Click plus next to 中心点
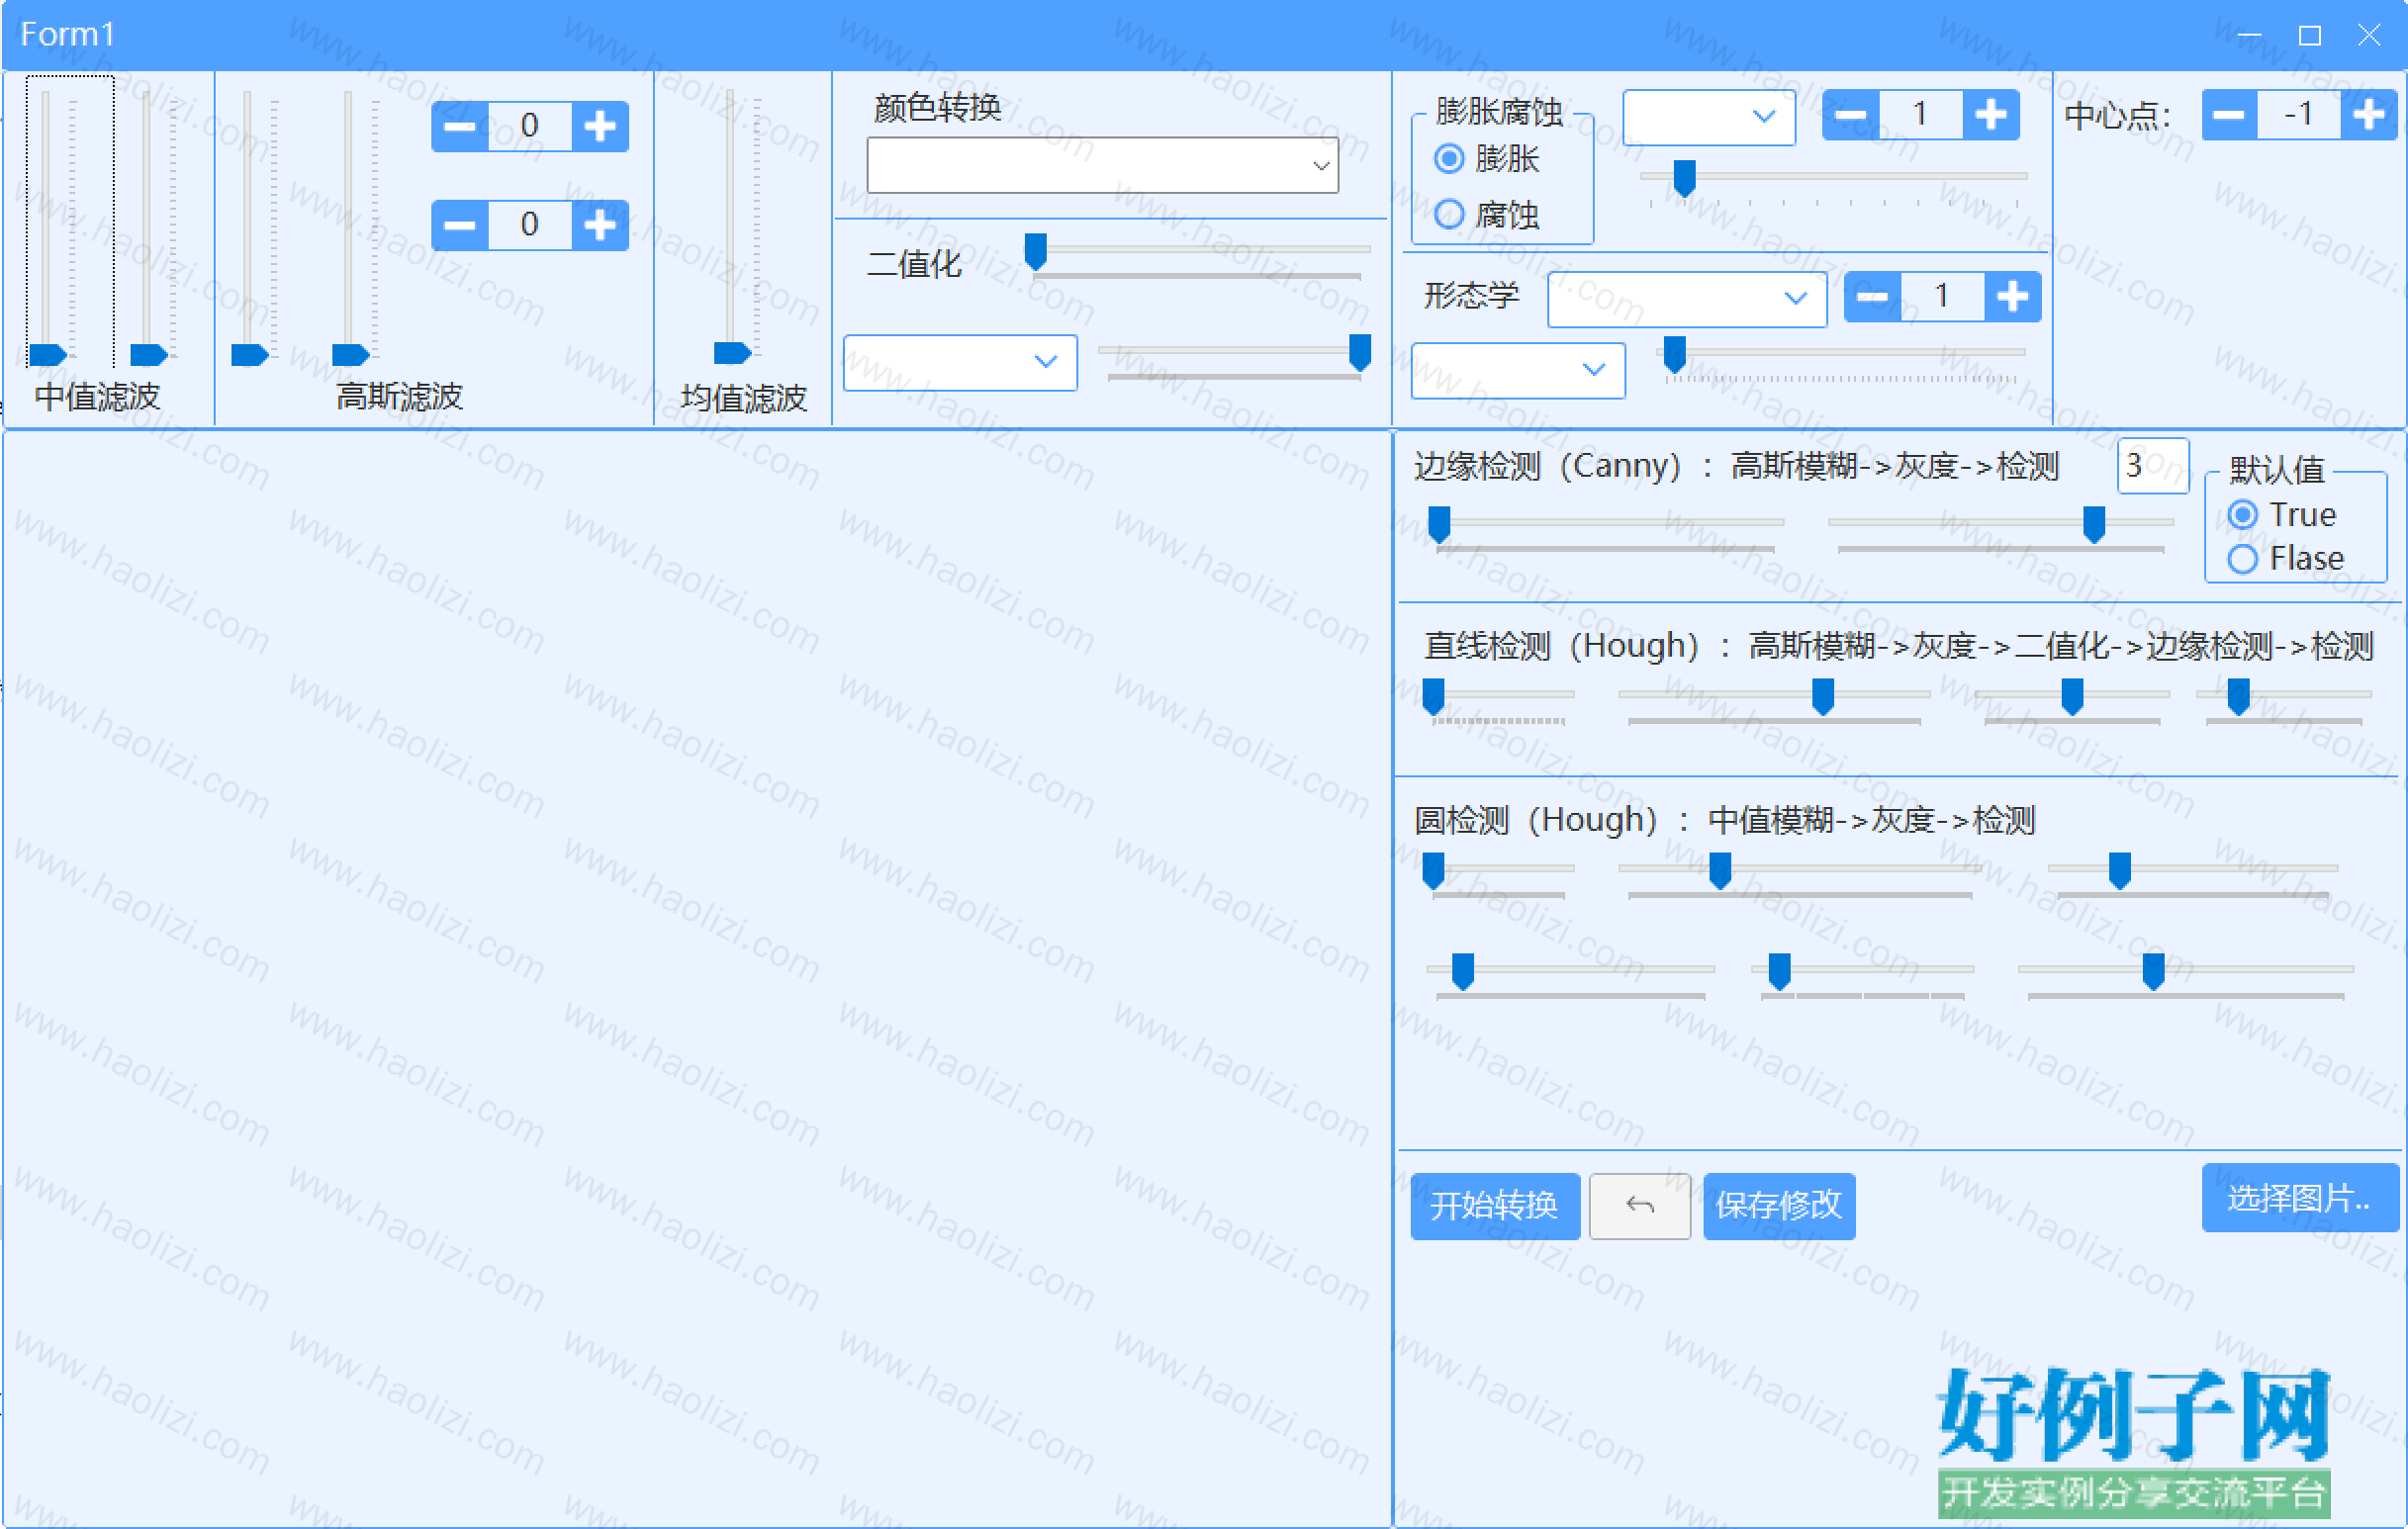The image size is (2408, 1529). coord(2369,115)
